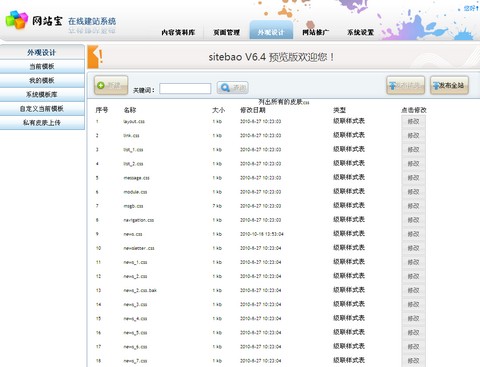480x367 pixels.
Task: Click the file name layout.css
Action: (x=134, y=122)
